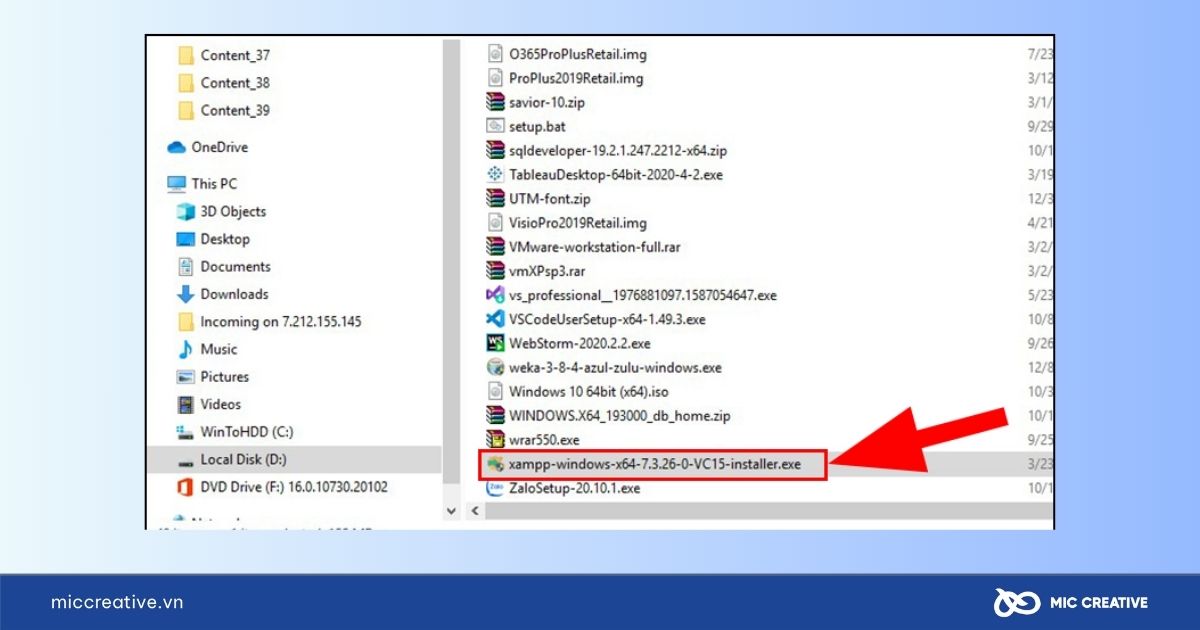
Task: Click the file list horizontal scrollbar track
Action: tap(768, 511)
